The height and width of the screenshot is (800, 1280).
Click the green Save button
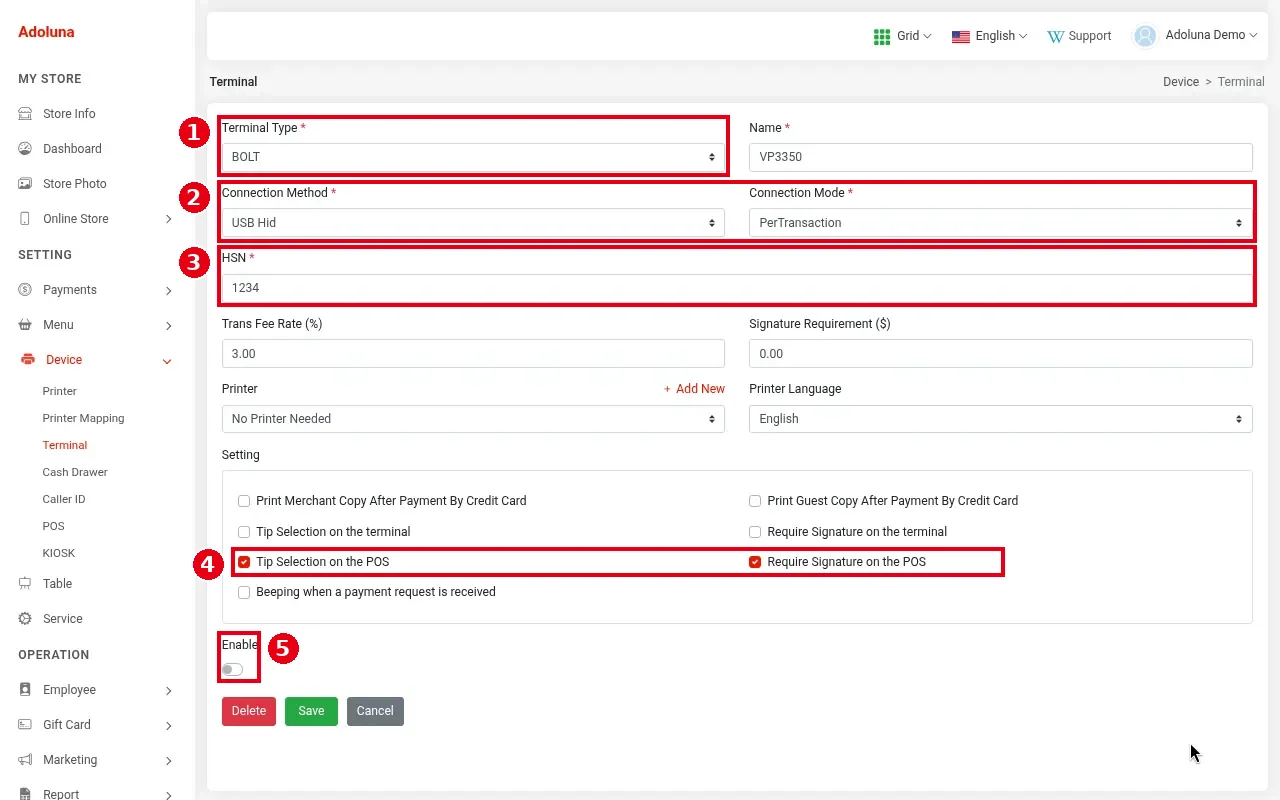pyautogui.click(x=311, y=711)
